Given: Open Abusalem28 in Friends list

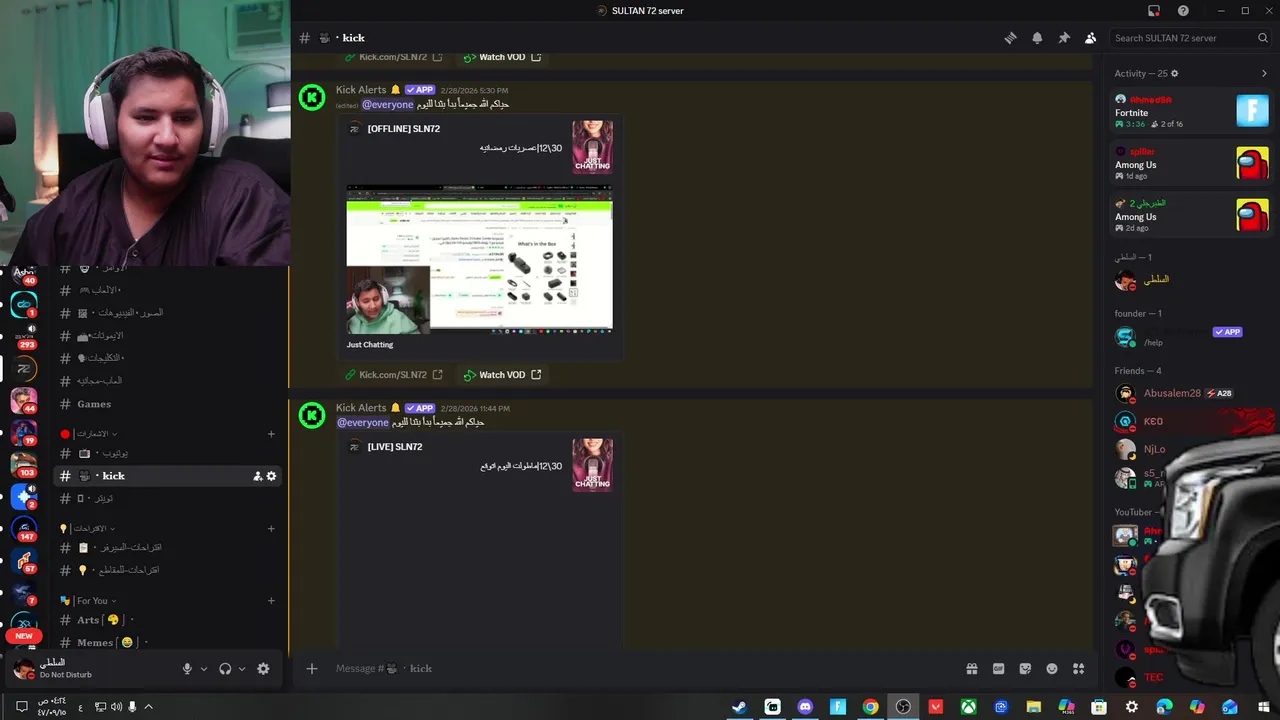Looking at the screenshot, I should (x=1191, y=393).
